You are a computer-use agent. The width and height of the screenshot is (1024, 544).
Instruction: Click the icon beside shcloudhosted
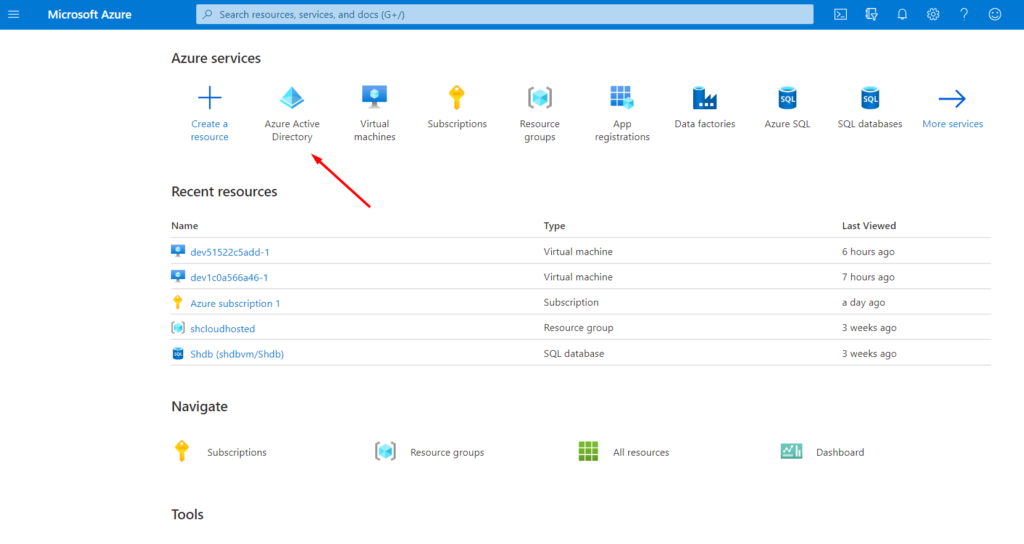click(x=178, y=328)
